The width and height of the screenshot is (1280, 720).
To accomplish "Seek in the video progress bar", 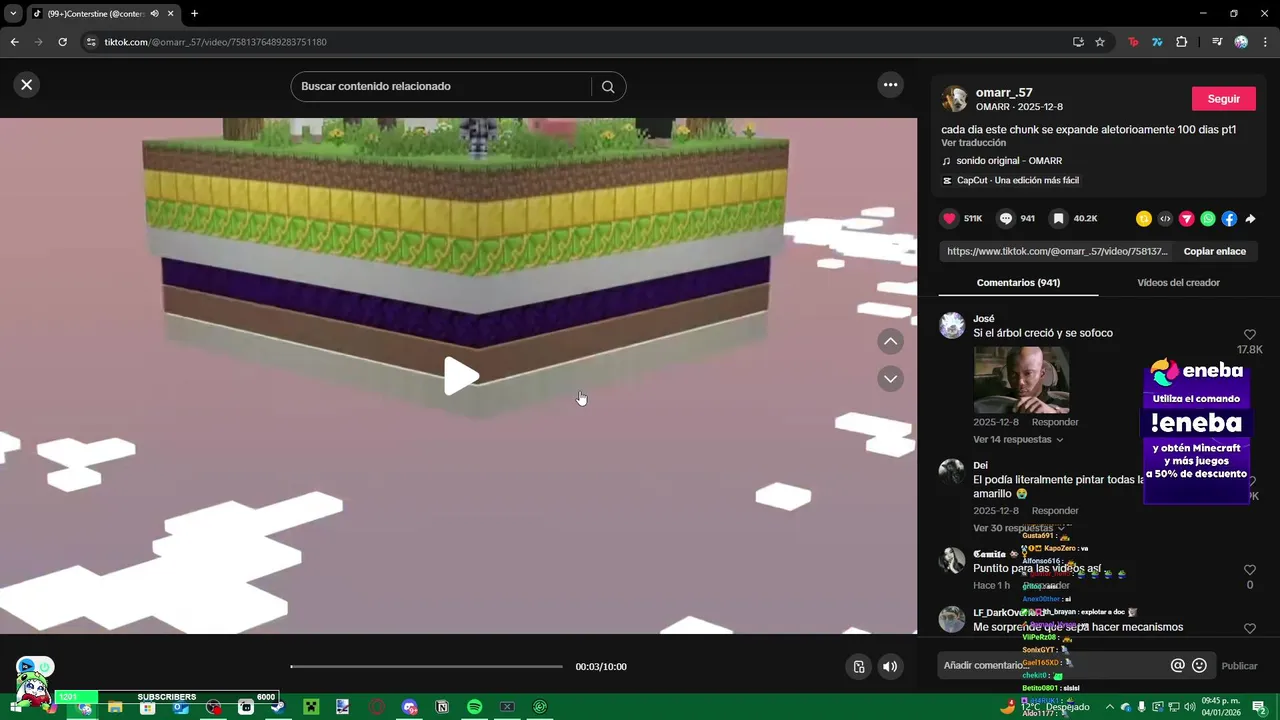I will pyautogui.click(x=427, y=667).
